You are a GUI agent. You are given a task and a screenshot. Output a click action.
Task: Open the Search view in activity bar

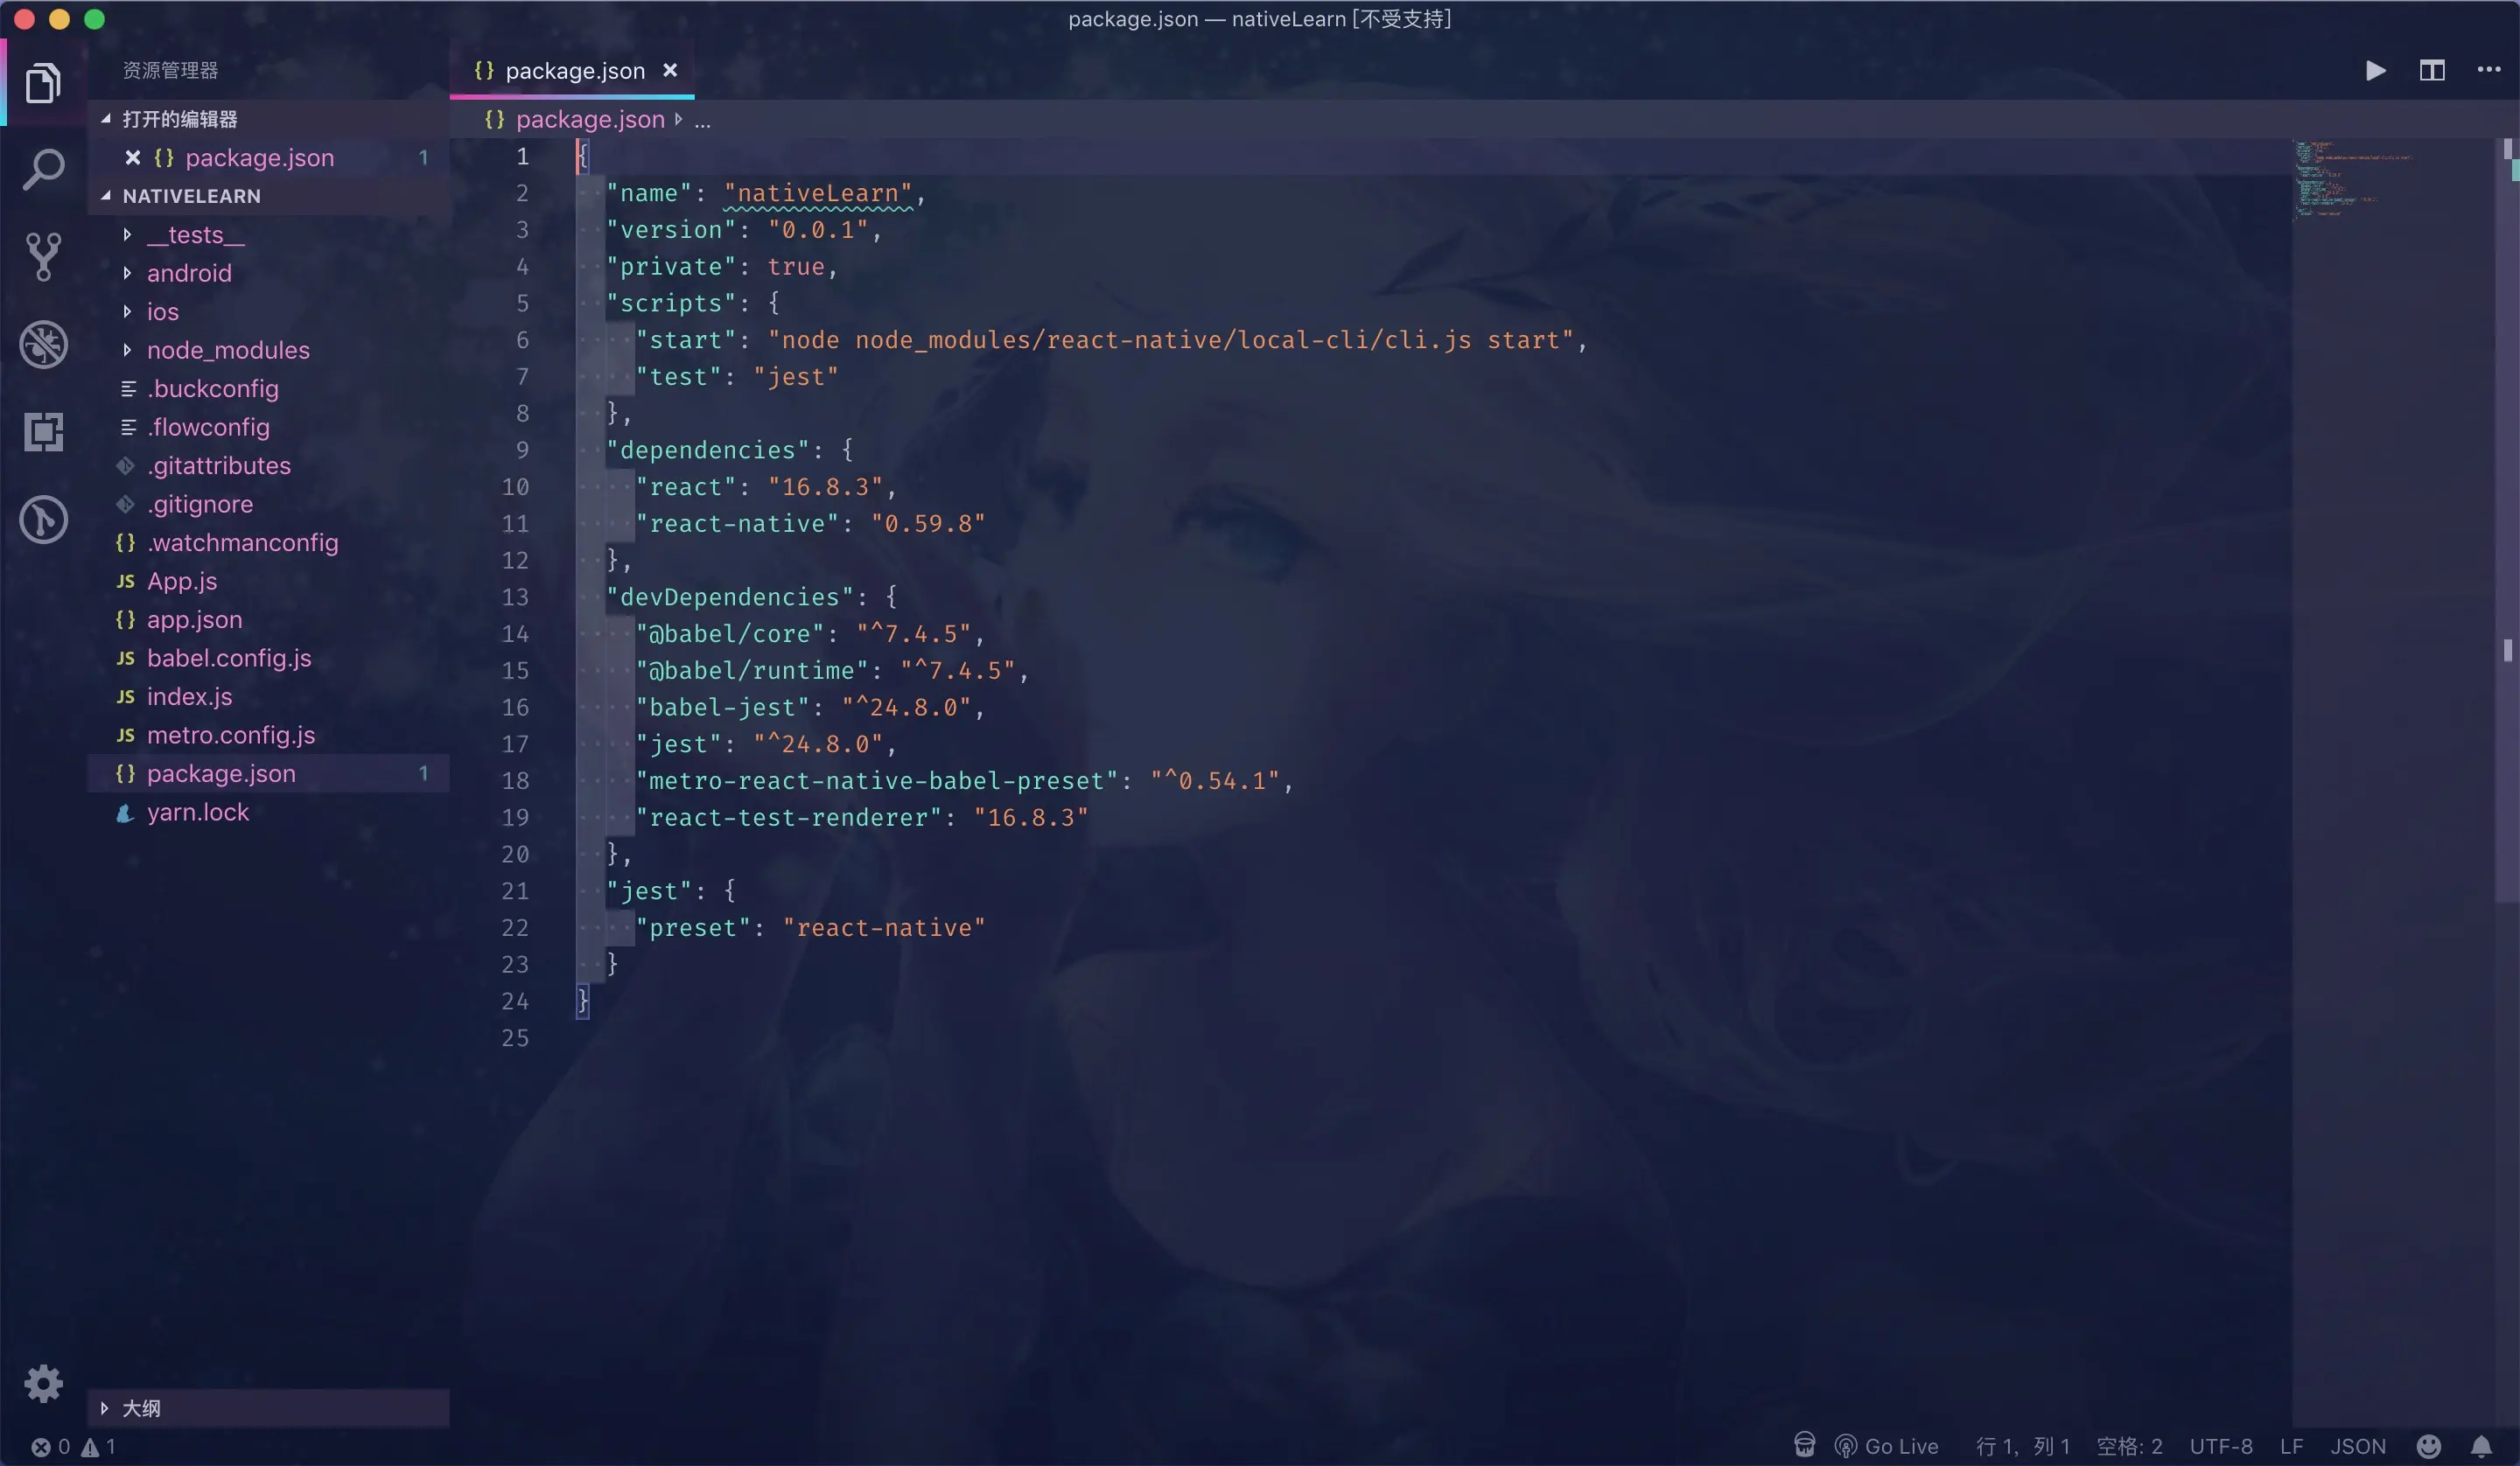[43, 170]
